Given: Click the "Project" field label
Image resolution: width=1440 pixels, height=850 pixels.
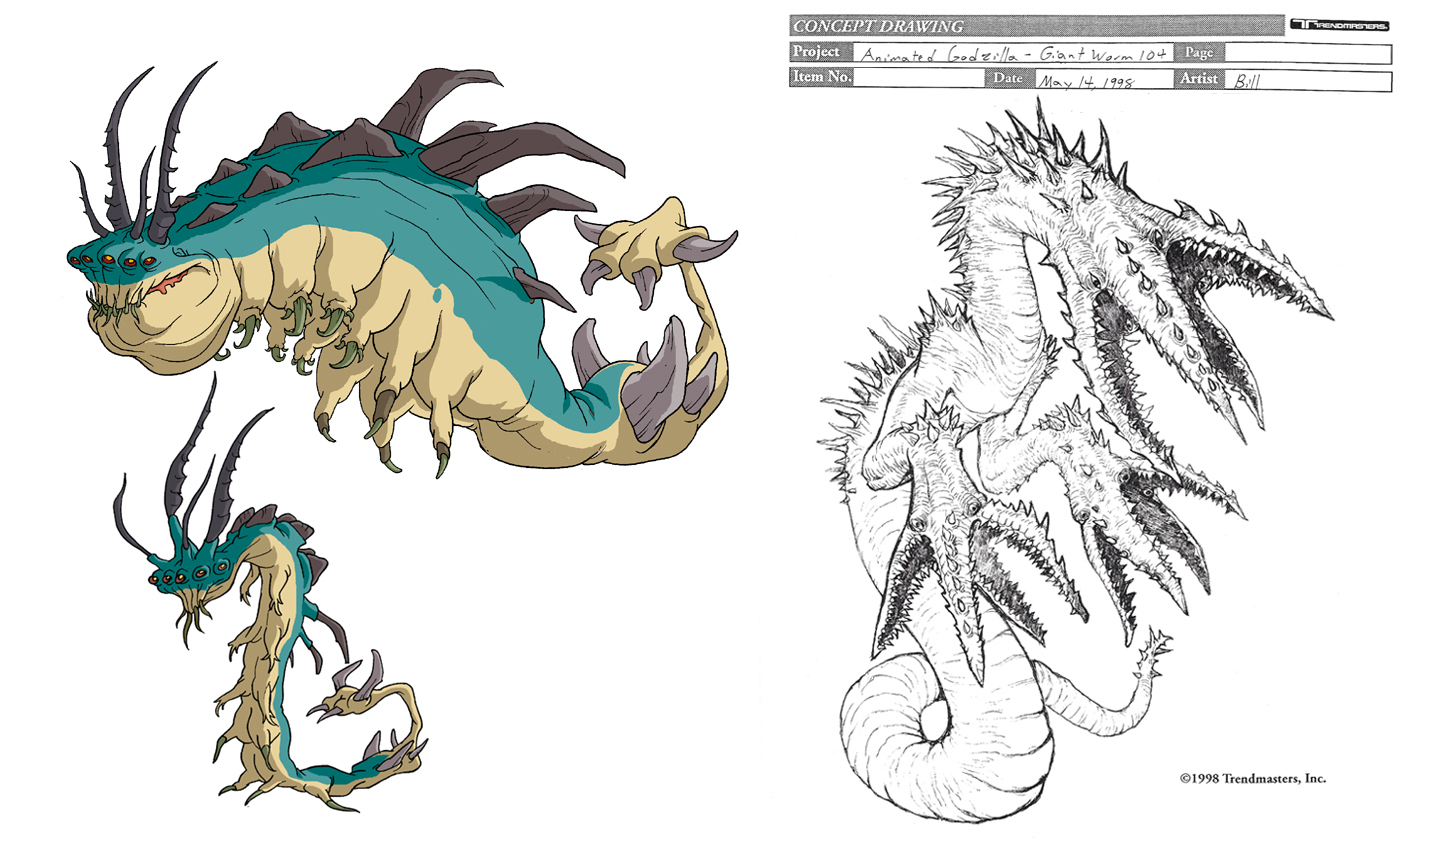Looking at the screenshot, I should [x=817, y=52].
